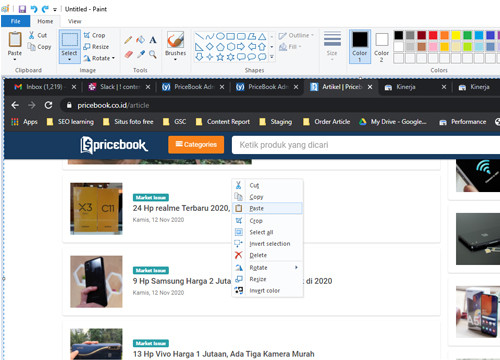This screenshot has width=500, height=360.
Task: Activate the Magnifier tool
Action: tap(153, 54)
